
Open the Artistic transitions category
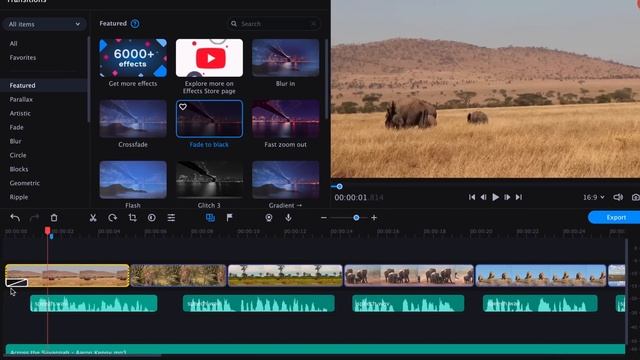(x=20, y=113)
